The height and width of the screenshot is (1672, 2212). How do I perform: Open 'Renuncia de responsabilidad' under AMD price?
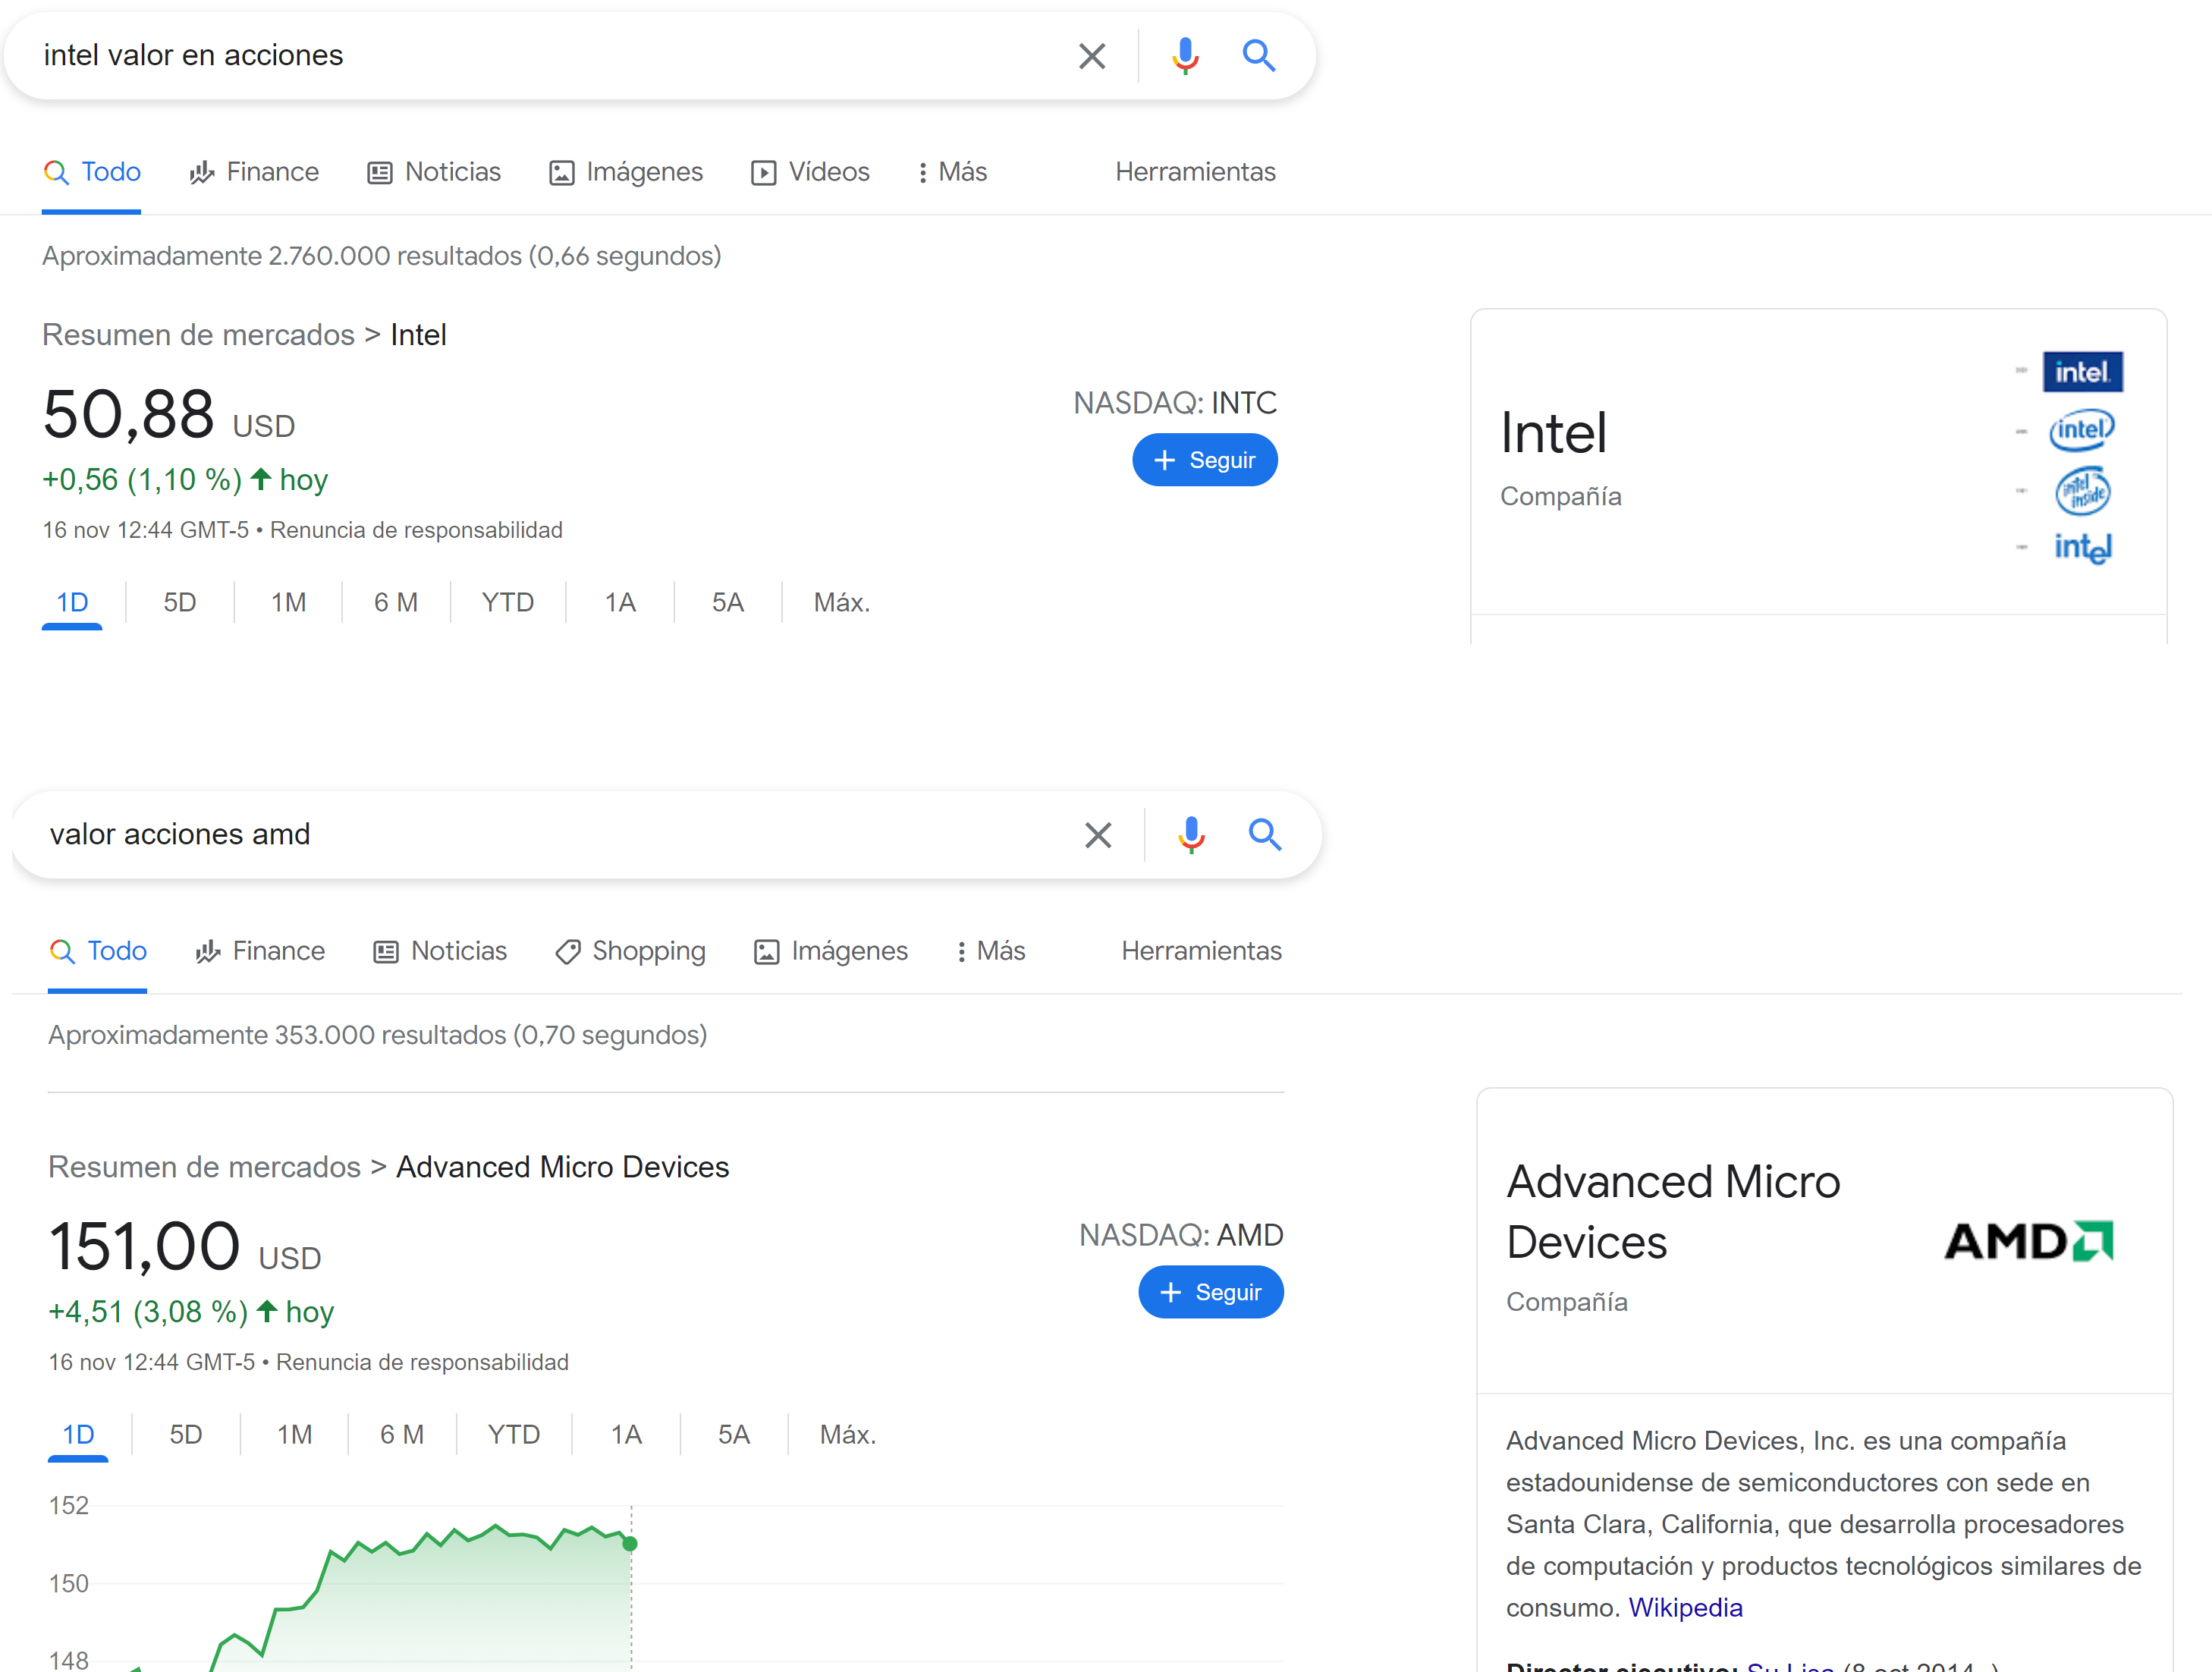pos(422,1362)
